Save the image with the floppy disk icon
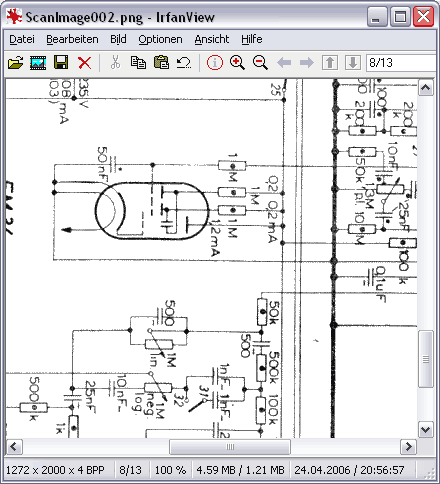 point(61,62)
